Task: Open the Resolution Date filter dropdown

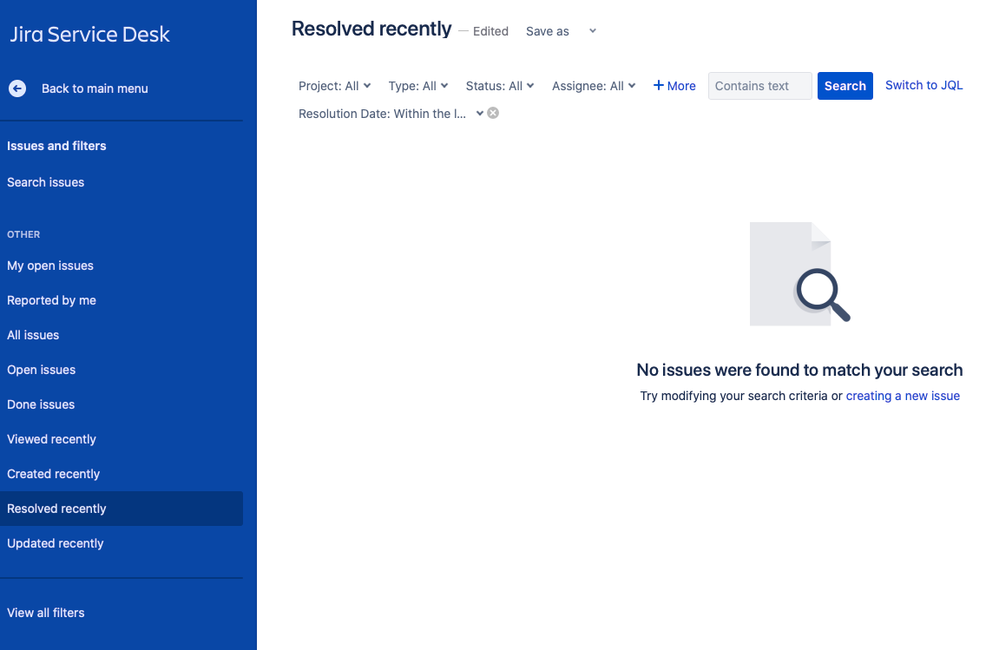Action: (391, 113)
